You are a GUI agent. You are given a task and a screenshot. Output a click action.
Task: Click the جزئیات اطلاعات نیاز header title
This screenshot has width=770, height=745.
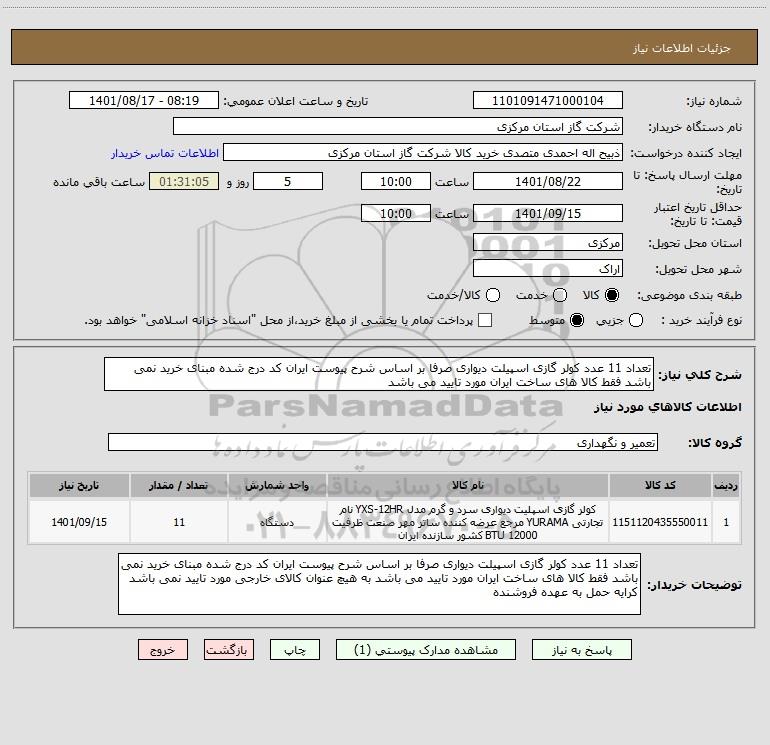coord(682,48)
